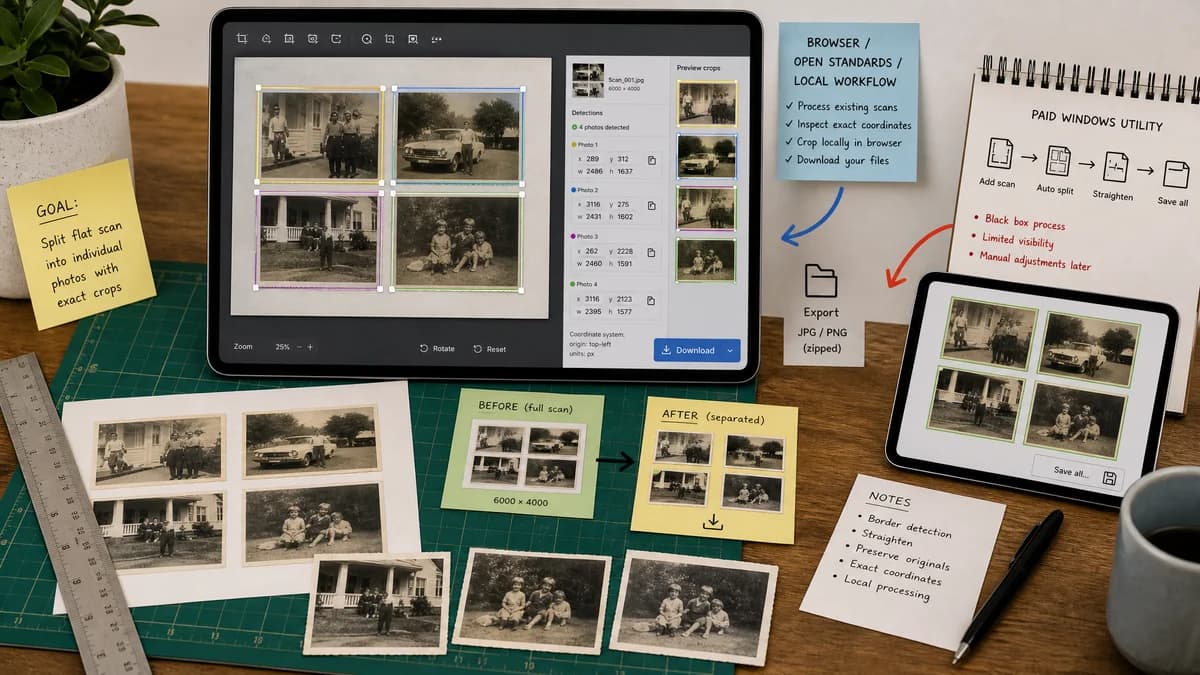1200x675 pixels.
Task: Click the Rotate button
Action: point(437,349)
